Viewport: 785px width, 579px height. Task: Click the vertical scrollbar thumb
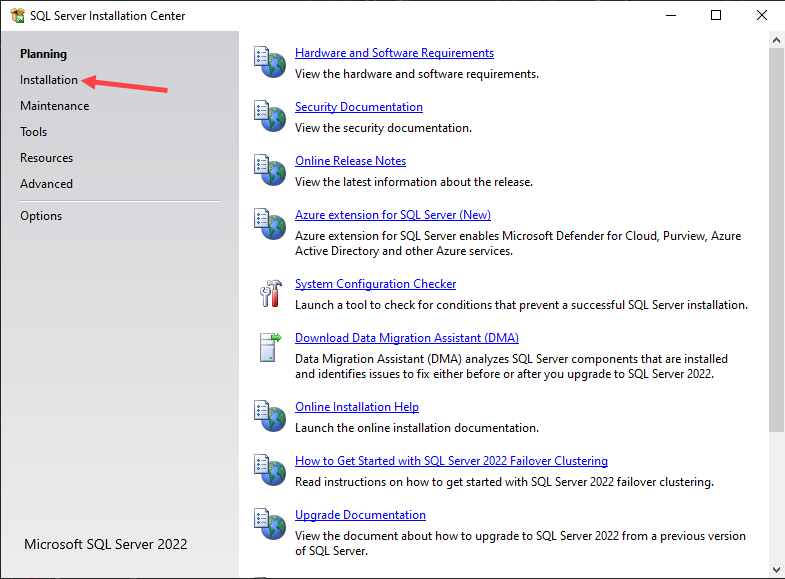[776, 240]
